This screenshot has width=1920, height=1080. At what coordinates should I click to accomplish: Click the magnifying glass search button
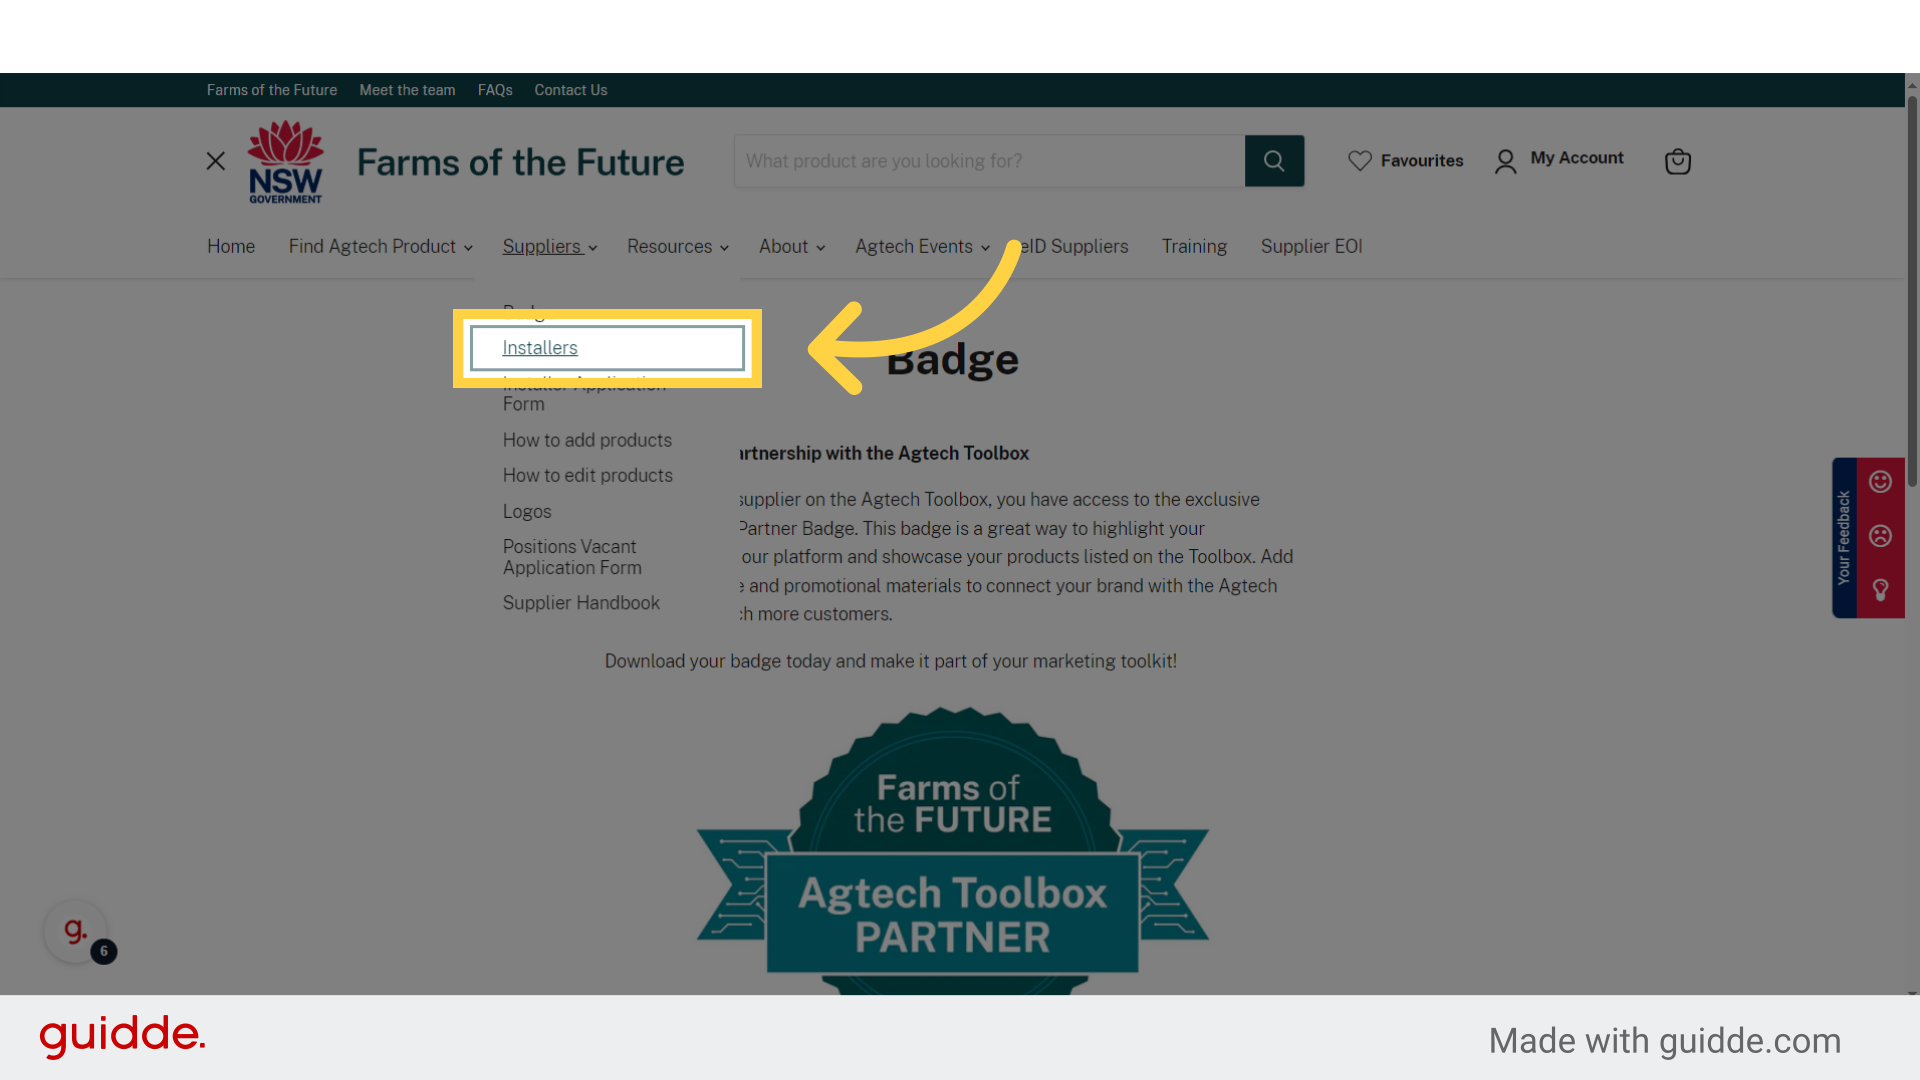[1274, 161]
